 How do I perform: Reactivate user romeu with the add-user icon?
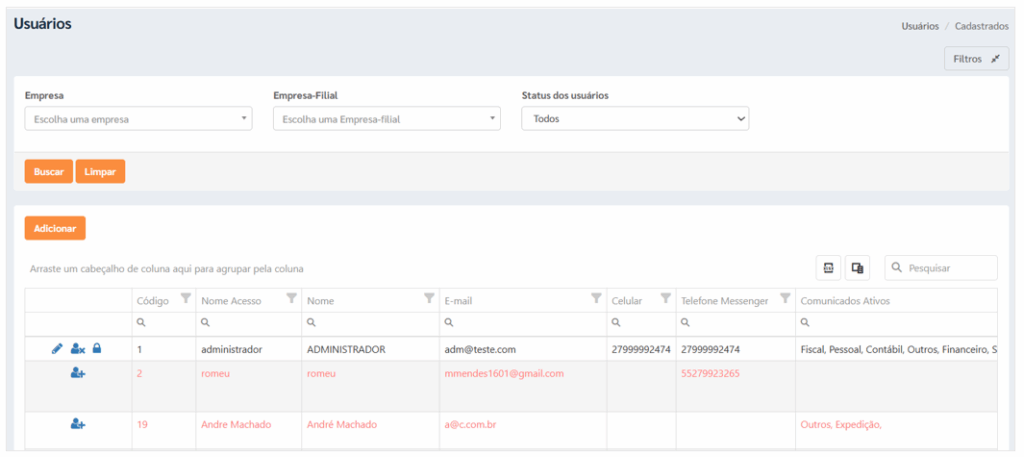point(78,373)
